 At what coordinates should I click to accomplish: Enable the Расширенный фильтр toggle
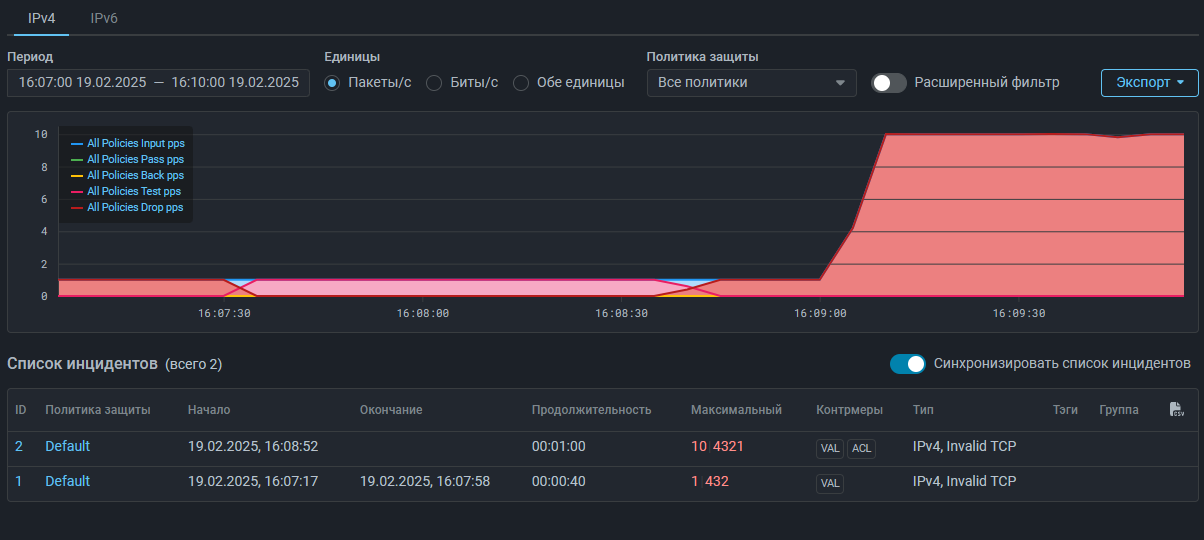[889, 83]
